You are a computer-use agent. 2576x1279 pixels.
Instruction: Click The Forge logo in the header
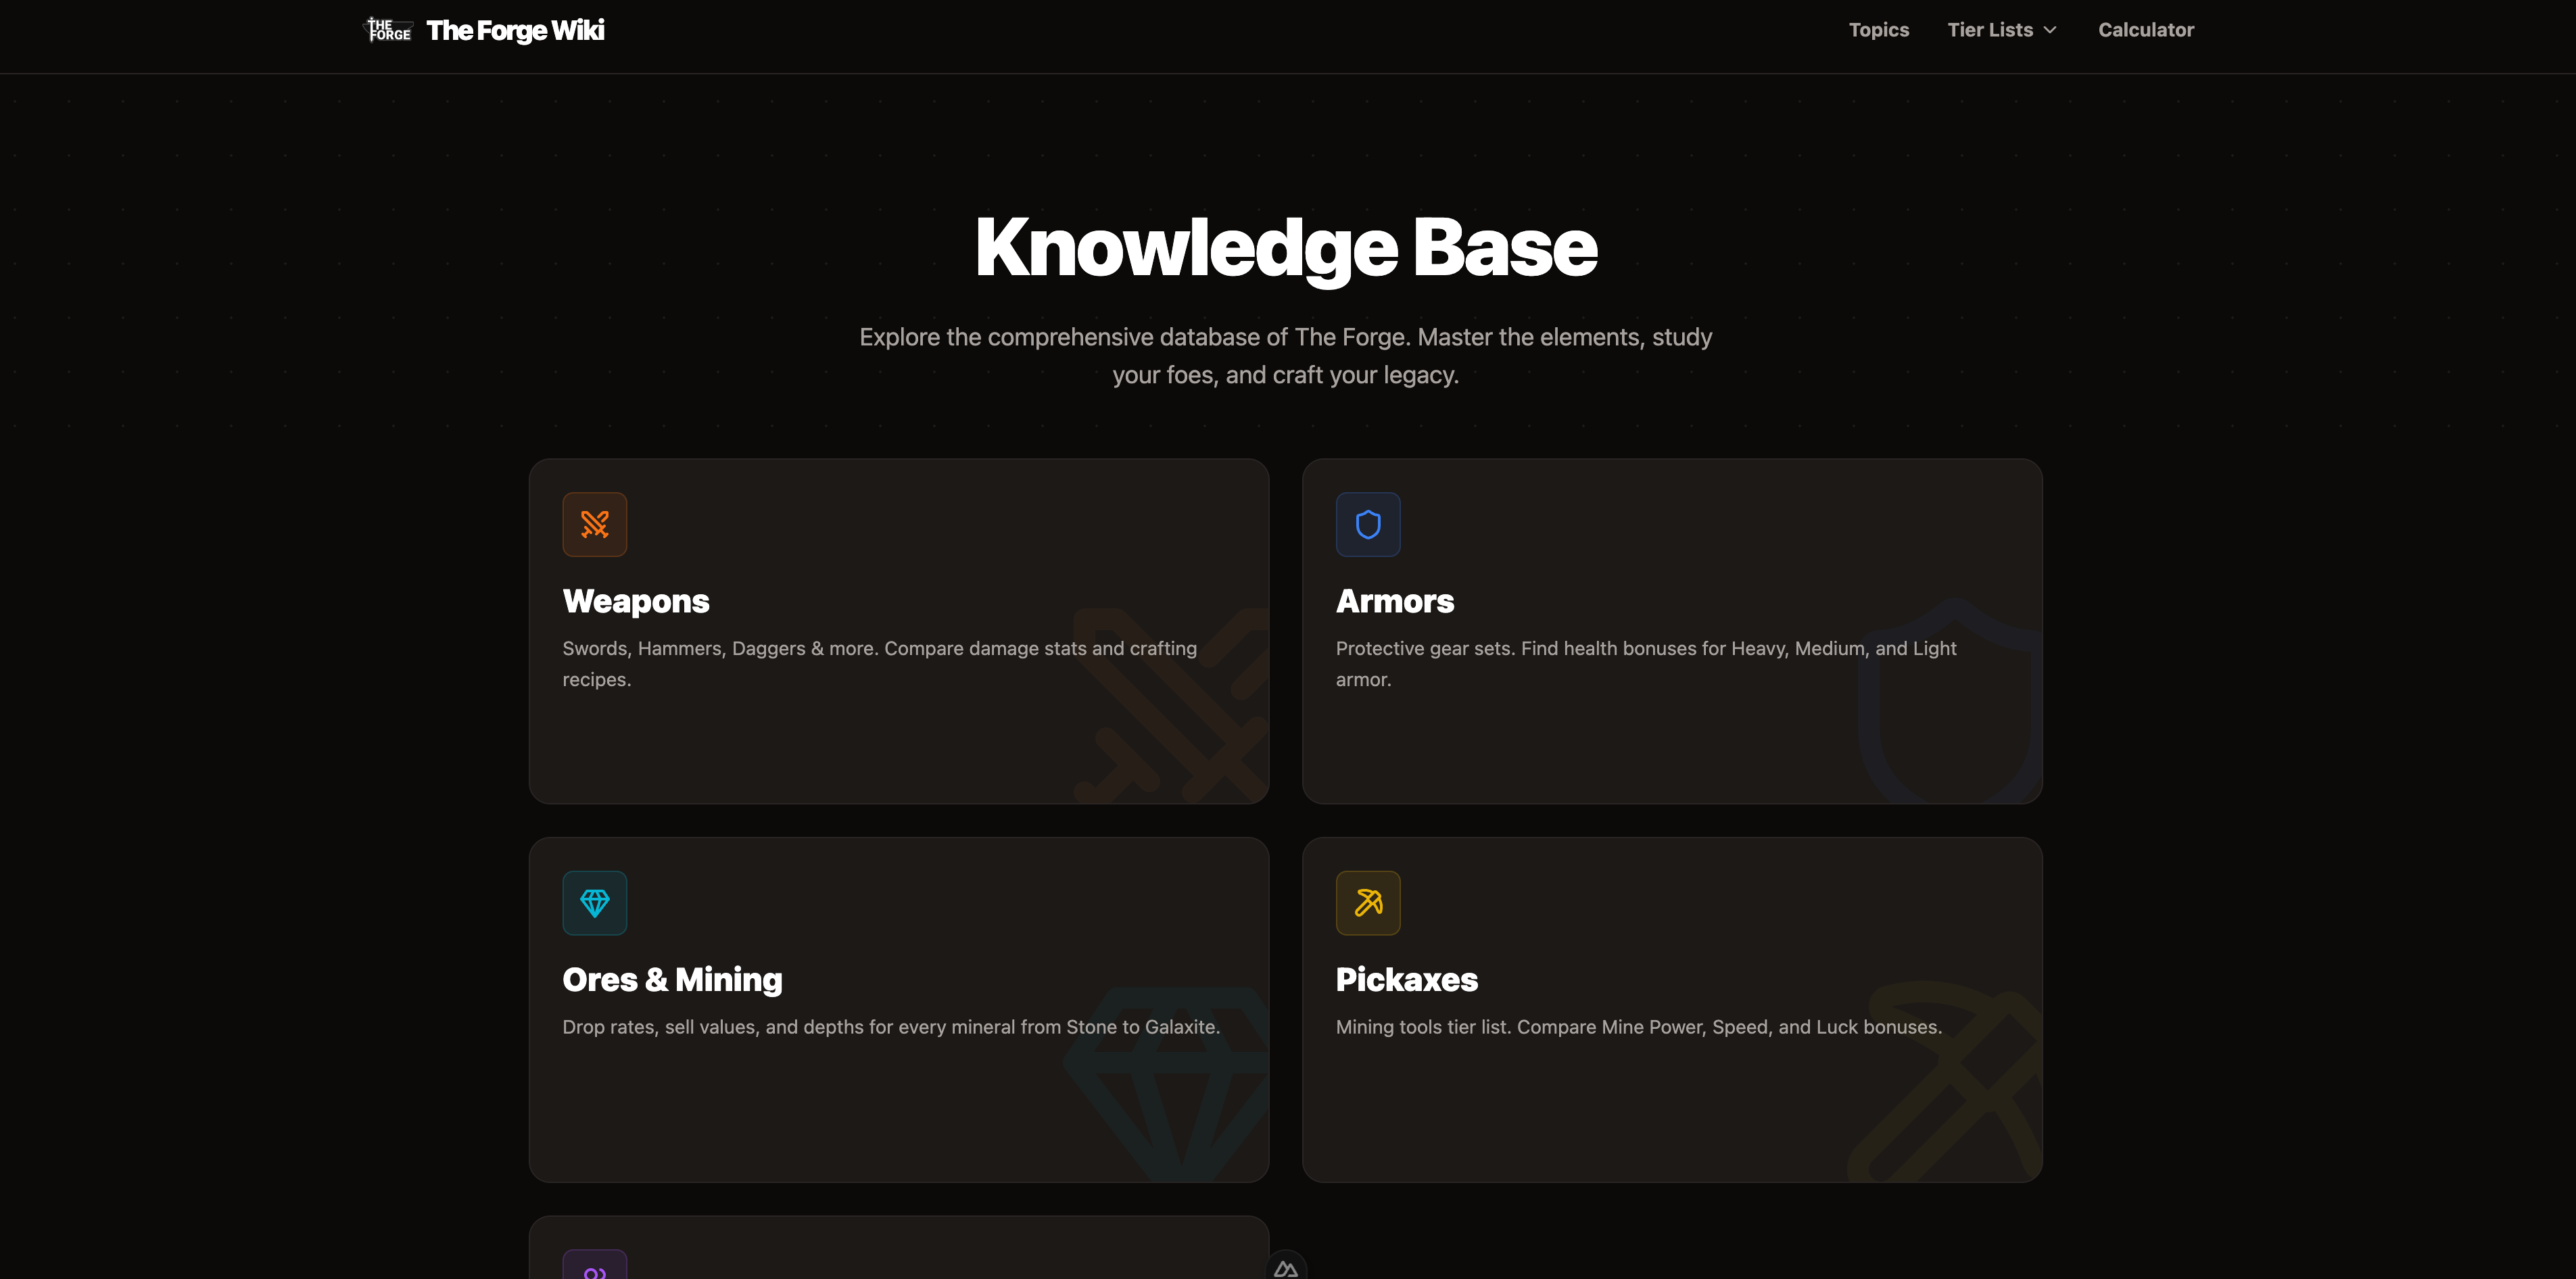[388, 29]
